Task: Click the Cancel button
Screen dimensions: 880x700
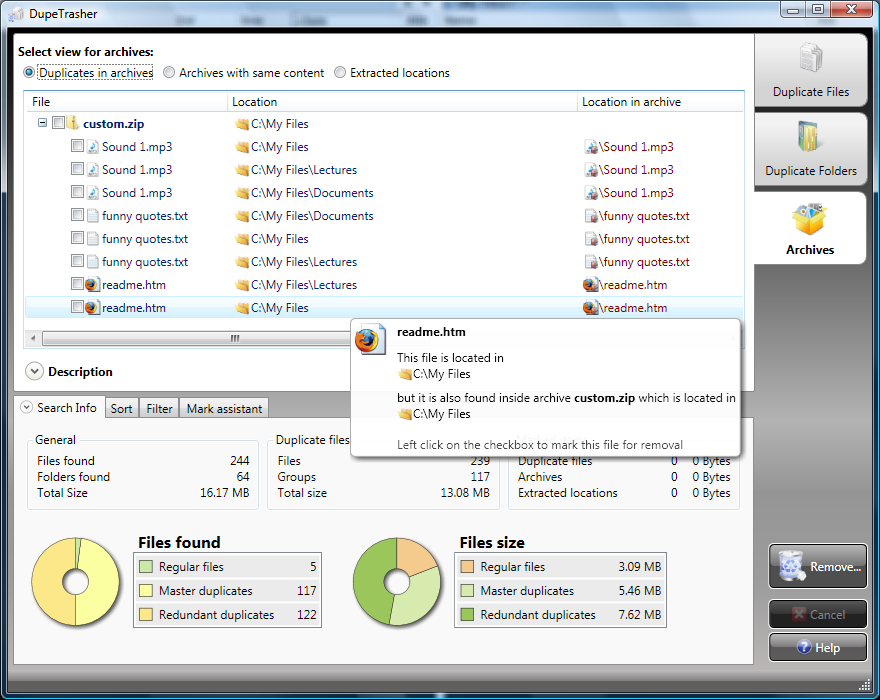Action: pyautogui.click(x=818, y=615)
